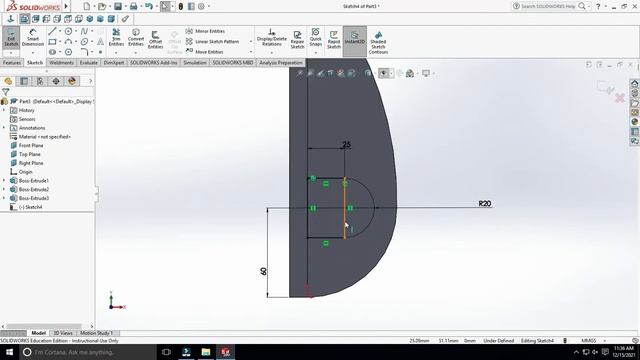Toggle Shaded Sketch Contours
This screenshot has width=640, height=360.
(378, 42)
